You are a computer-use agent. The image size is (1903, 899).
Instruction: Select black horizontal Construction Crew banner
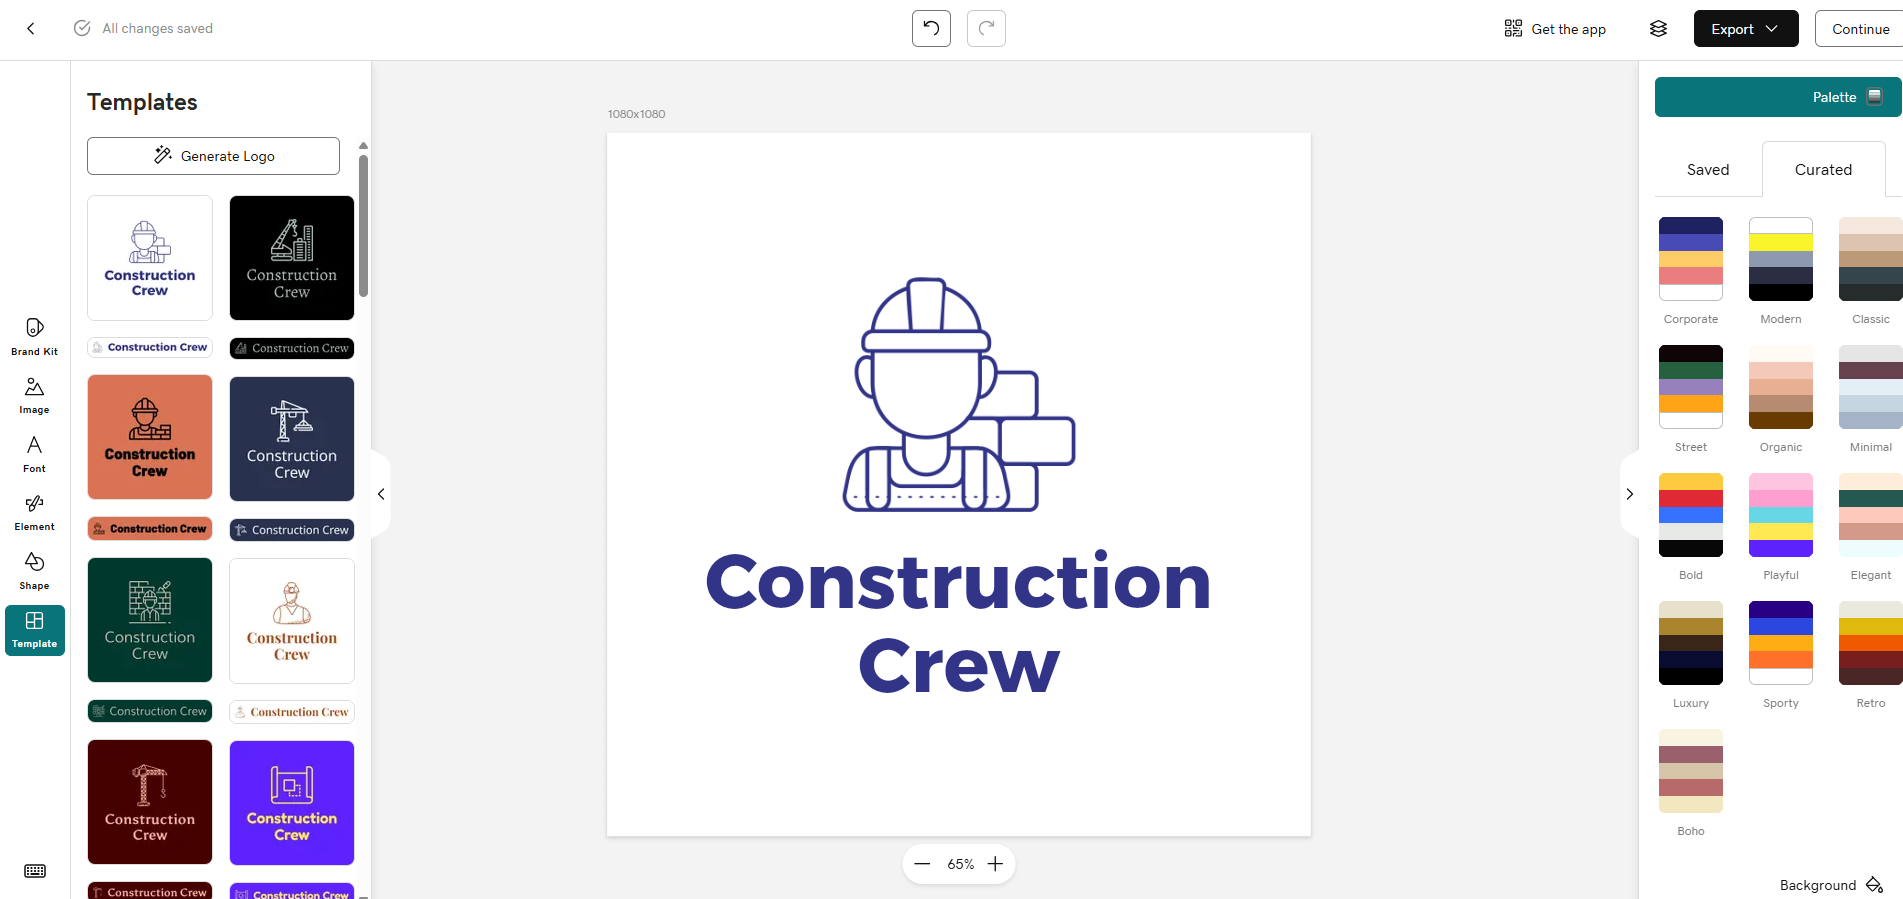pos(292,348)
